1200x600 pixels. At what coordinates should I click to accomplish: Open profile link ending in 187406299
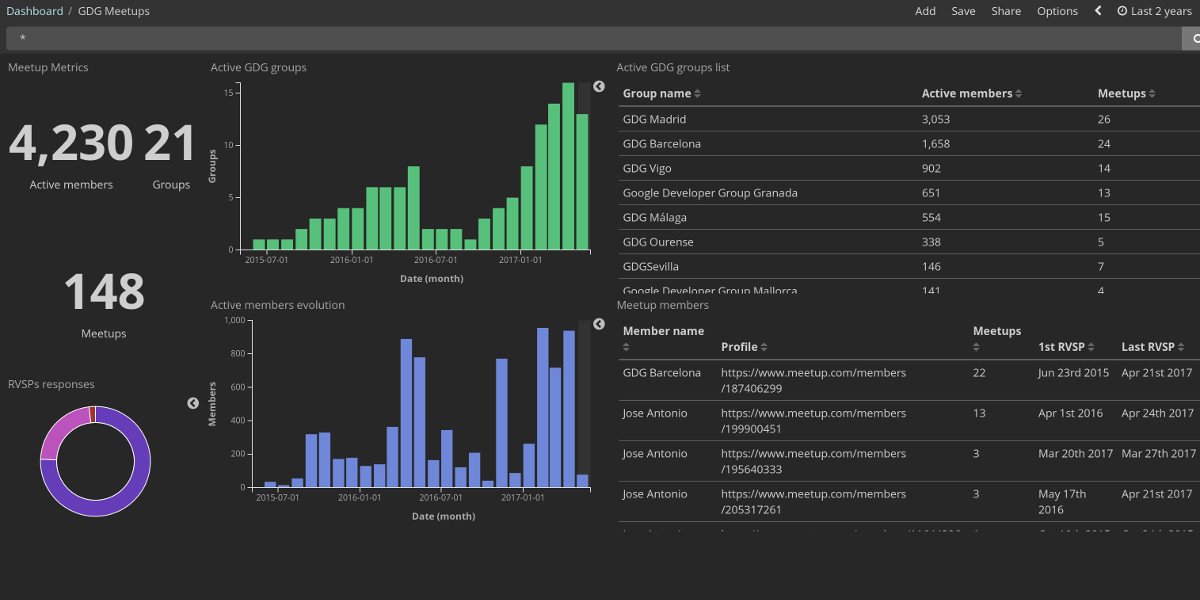(813, 380)
